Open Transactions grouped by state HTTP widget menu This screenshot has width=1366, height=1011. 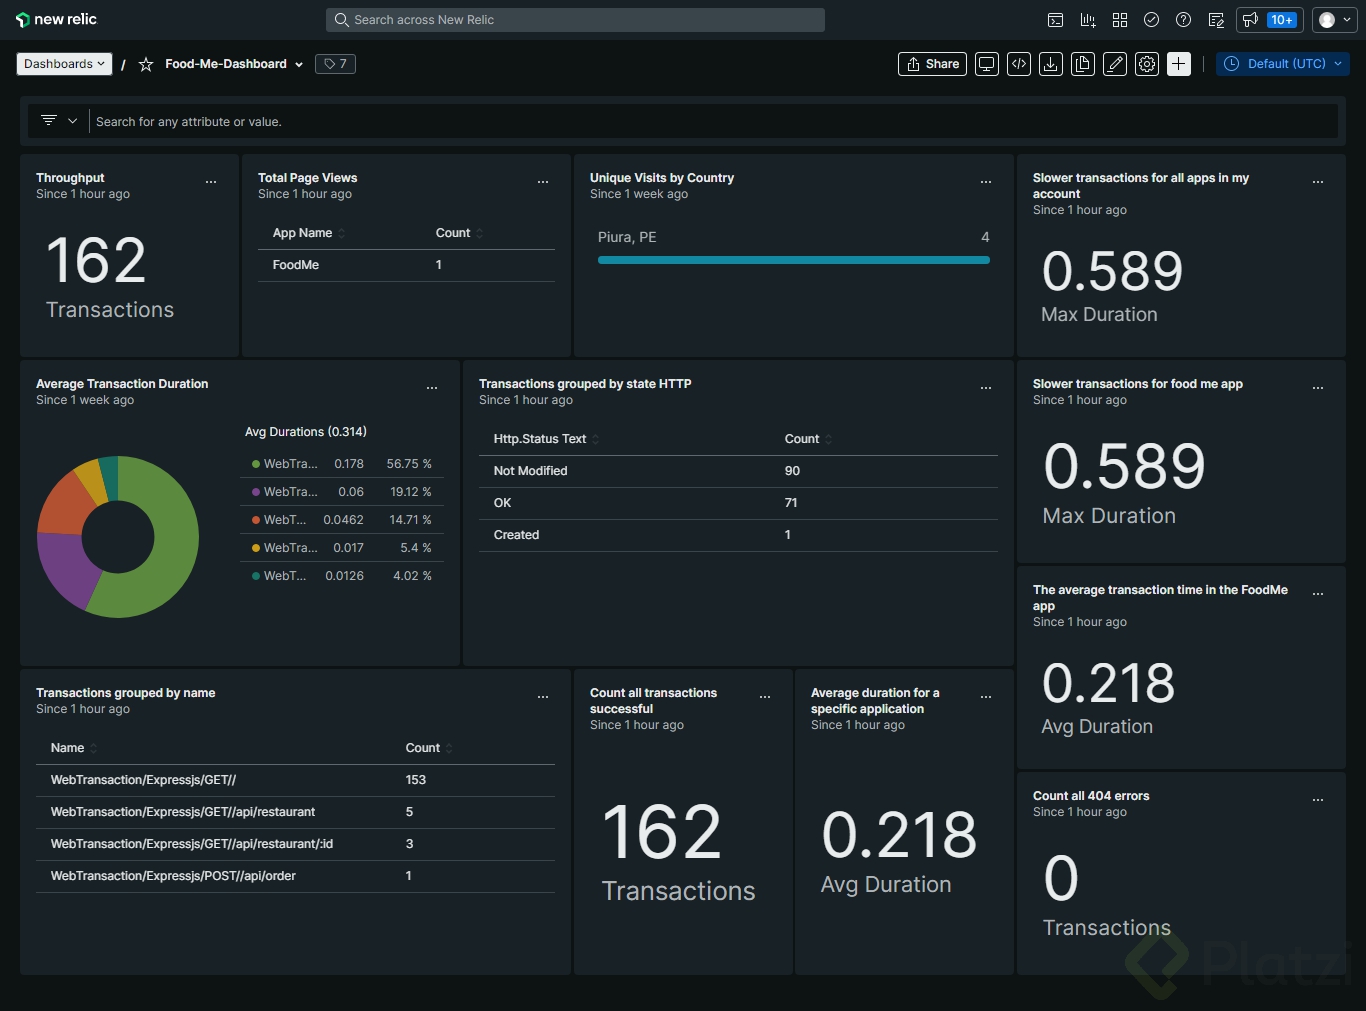click(x=986, y=388)
